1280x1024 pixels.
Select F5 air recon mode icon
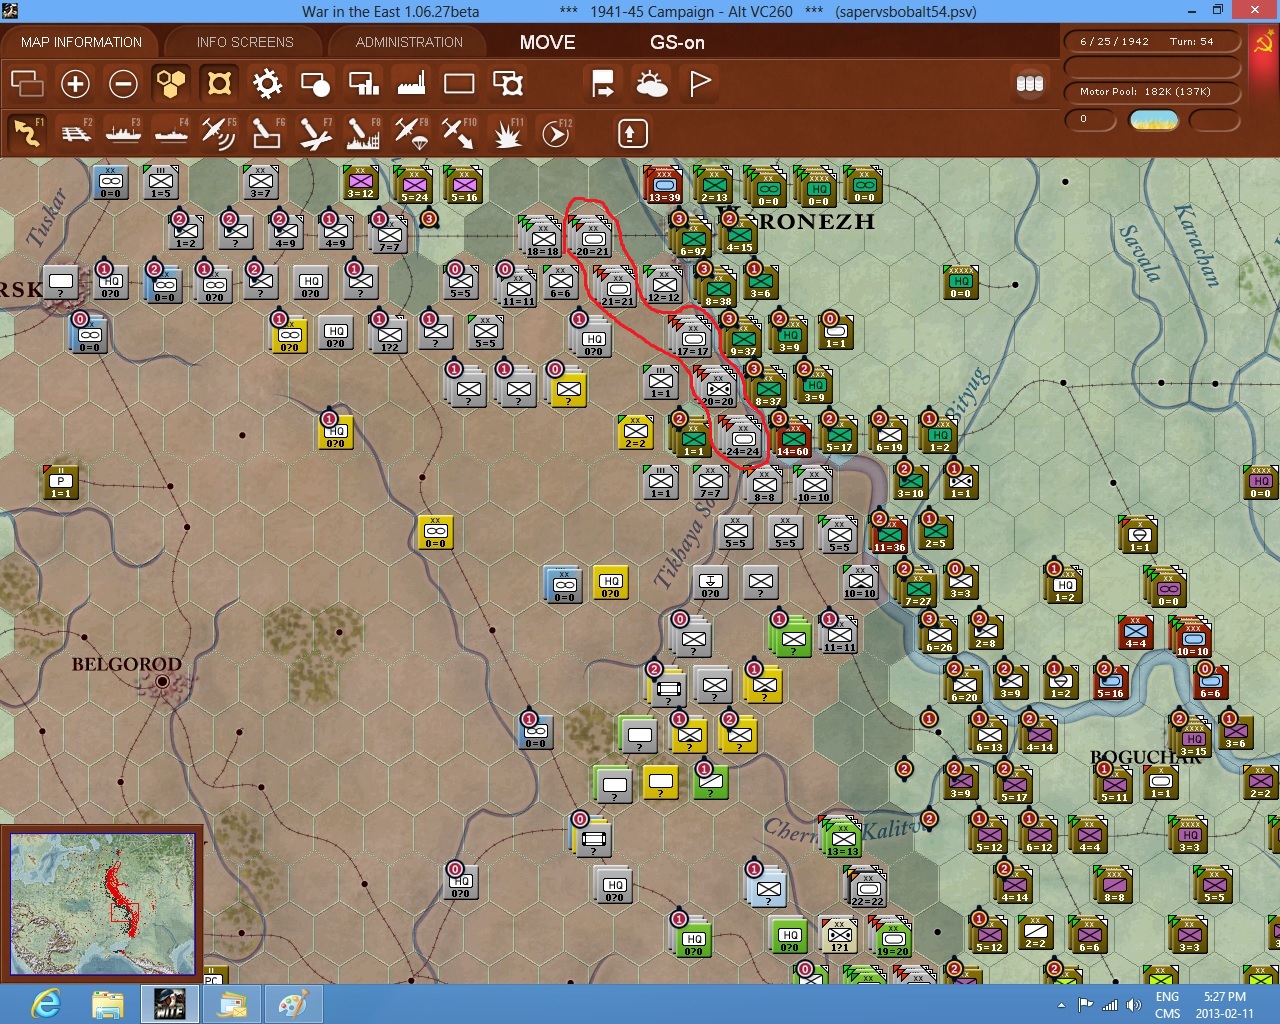(219, 132)
